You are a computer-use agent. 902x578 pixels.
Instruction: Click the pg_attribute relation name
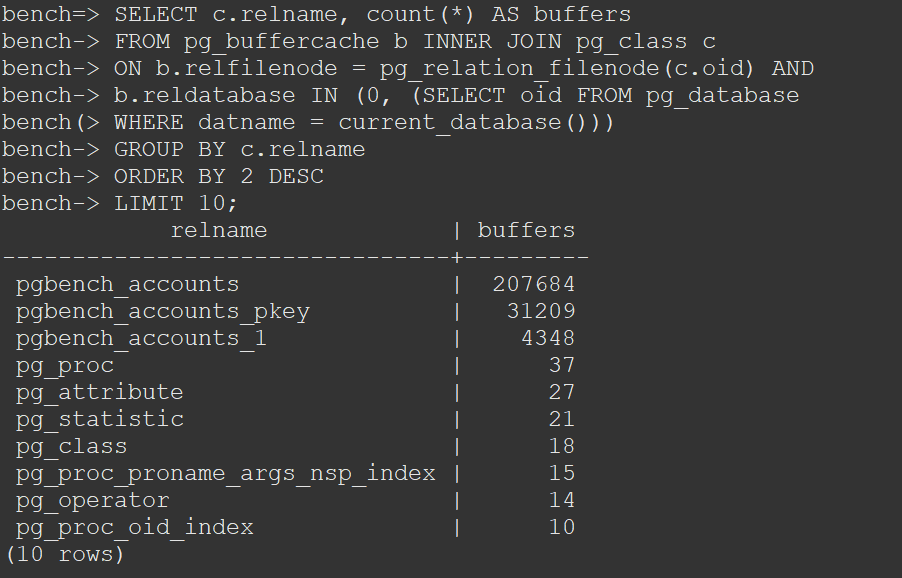100,393
